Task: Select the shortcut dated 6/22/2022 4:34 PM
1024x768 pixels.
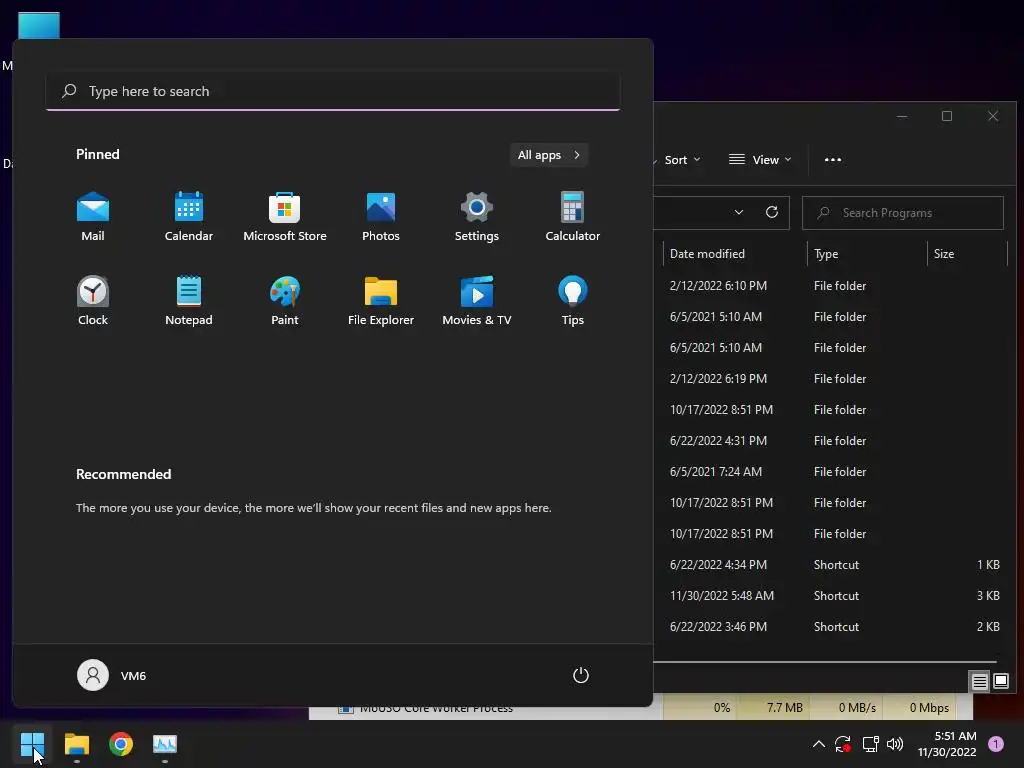Action: pyautogui.click(x=831, y=565)
